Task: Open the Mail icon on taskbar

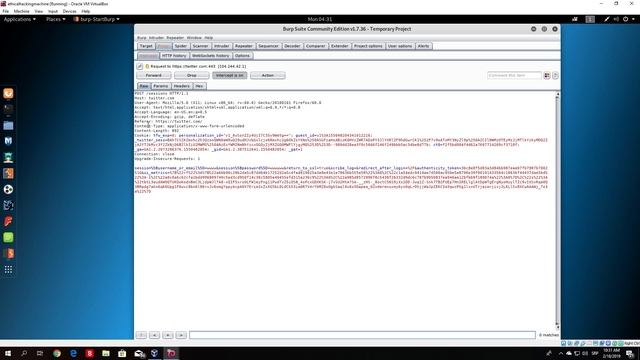Action: click(139, 353)
